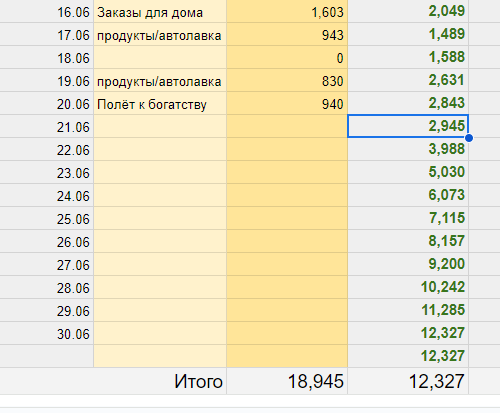Select the date cell 27.06

tap(46, 264)
